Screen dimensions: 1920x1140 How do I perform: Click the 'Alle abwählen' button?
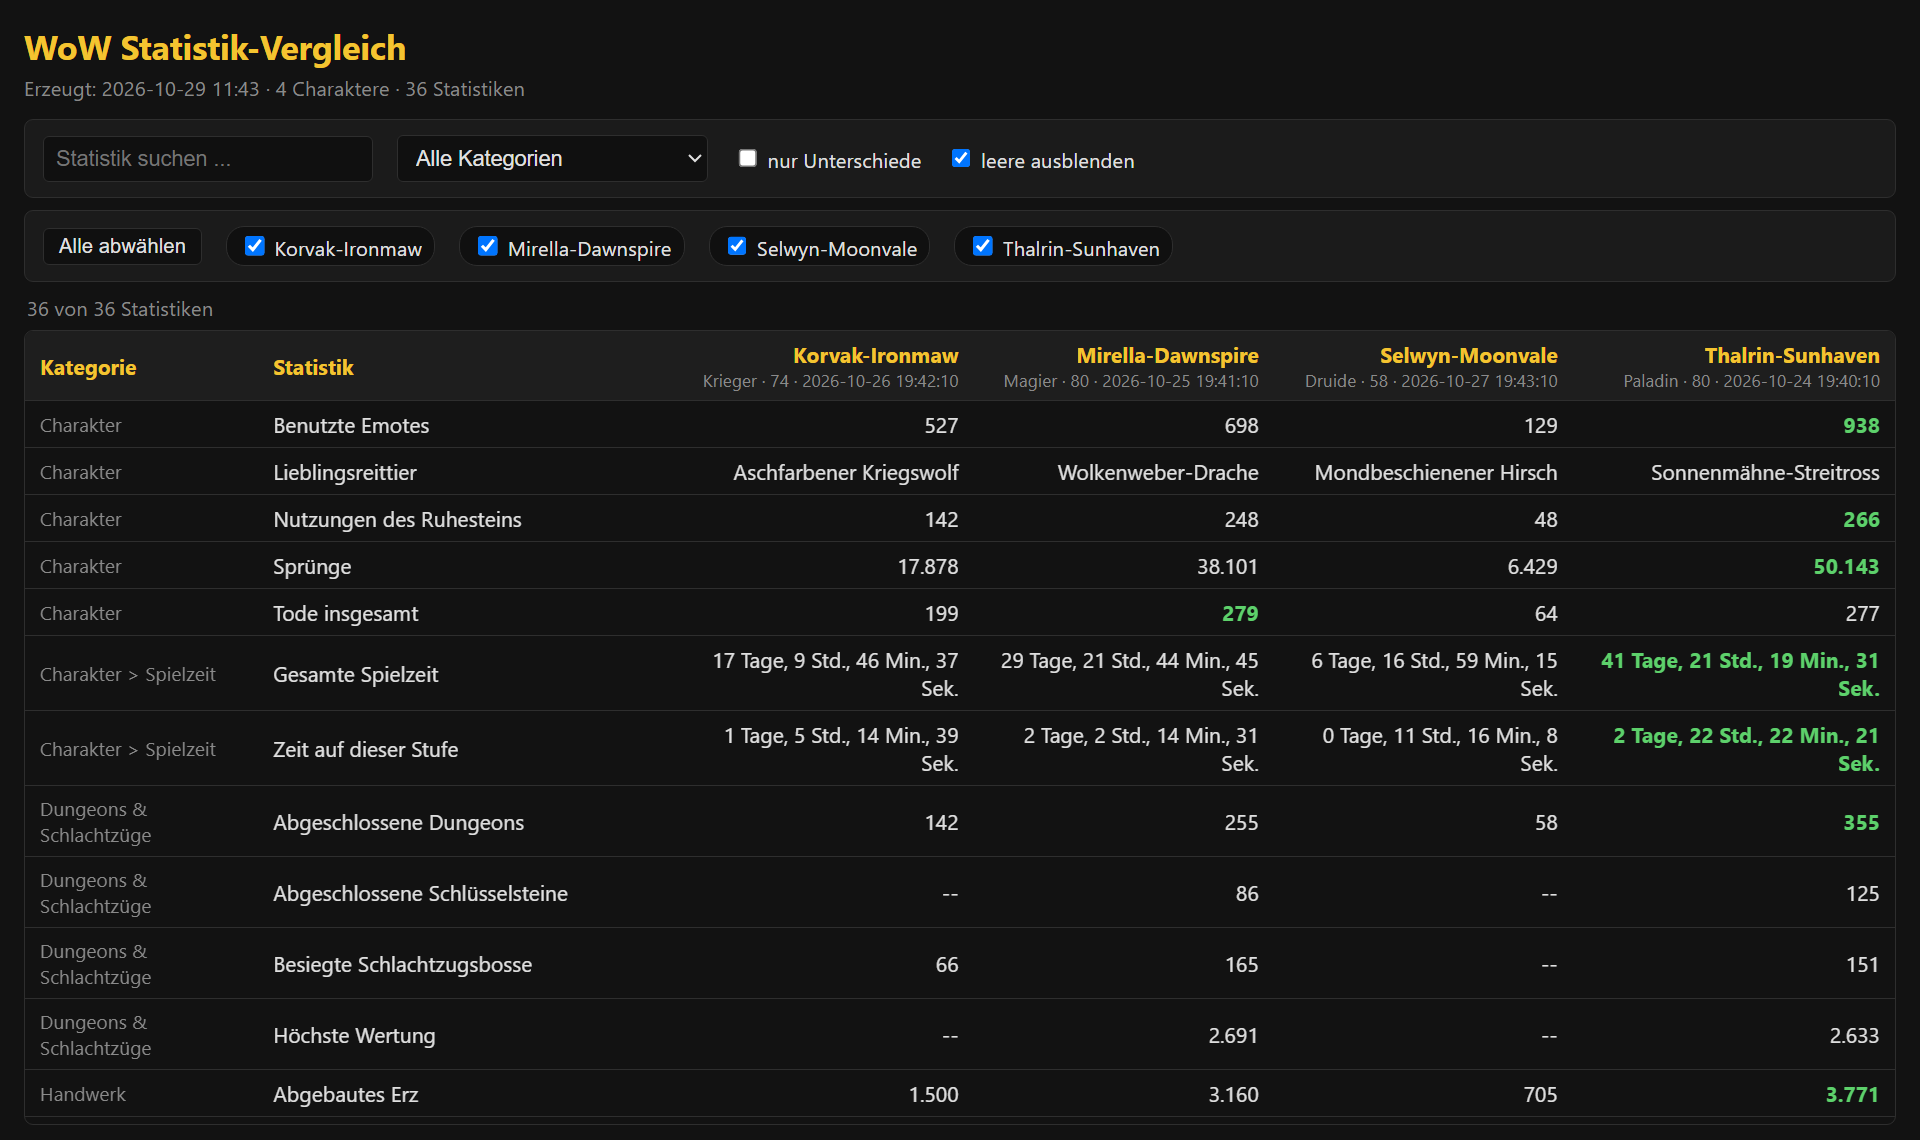pos(122,246)
